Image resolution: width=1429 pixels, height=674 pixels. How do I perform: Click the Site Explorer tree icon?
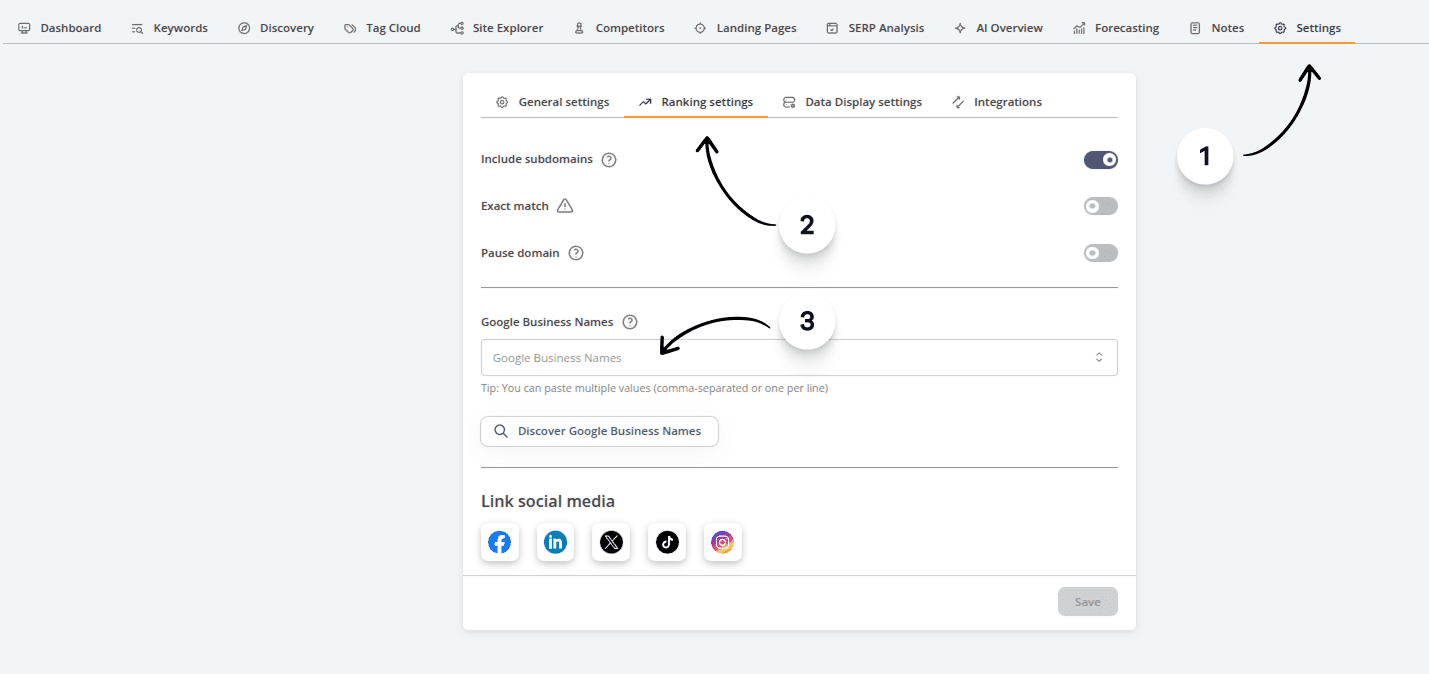pos(457,28)
